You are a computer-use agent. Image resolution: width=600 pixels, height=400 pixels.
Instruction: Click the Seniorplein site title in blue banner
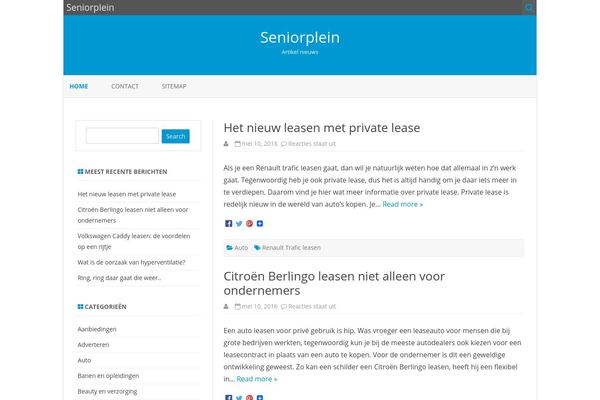click(x=300, y=38)
